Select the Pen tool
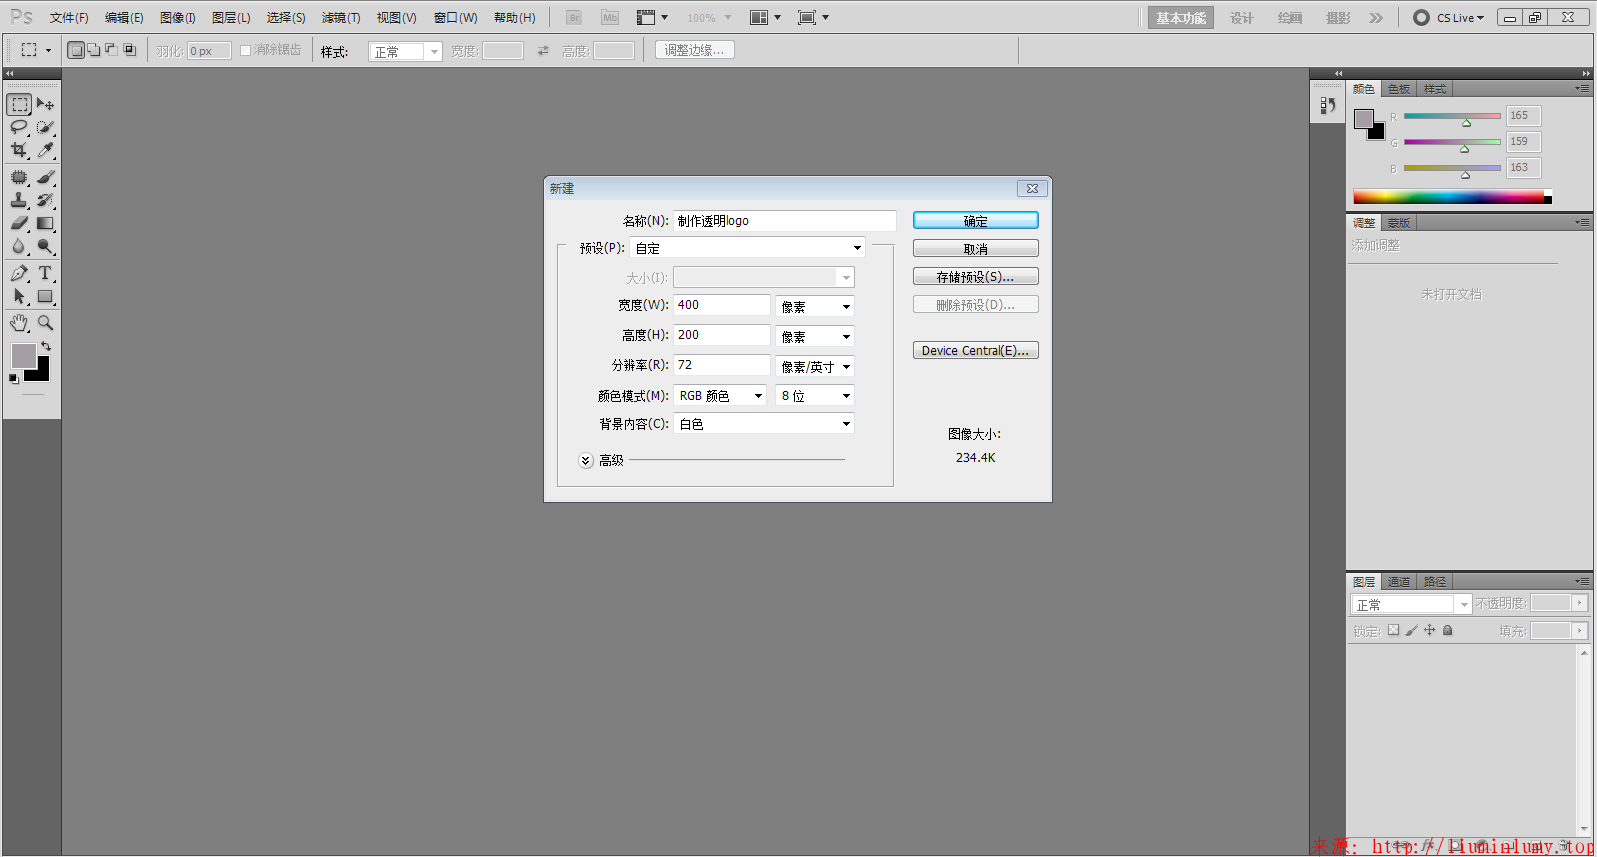The width and height of the screenshot is (1597, 857). [19, 273]
